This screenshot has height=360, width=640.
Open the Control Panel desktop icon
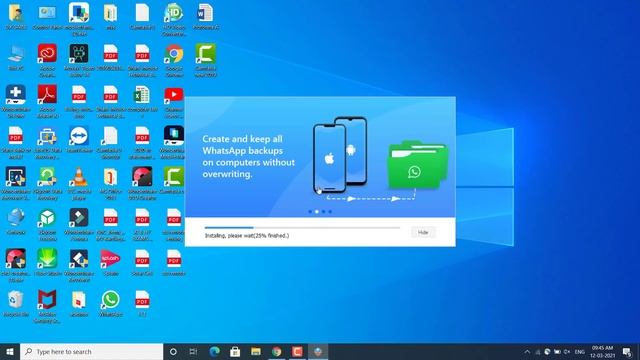[47, 17]
